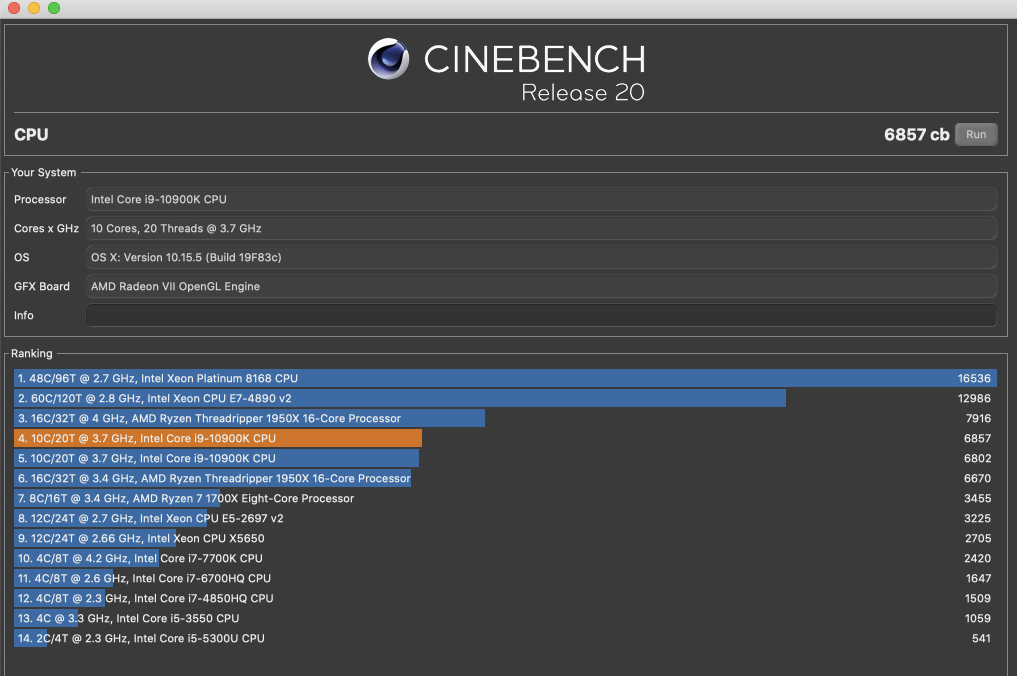Click the Processor field Intel Core i9-10900K
Image resolution: width=1017 pixels, height=676 pixels.
point(541,199)
